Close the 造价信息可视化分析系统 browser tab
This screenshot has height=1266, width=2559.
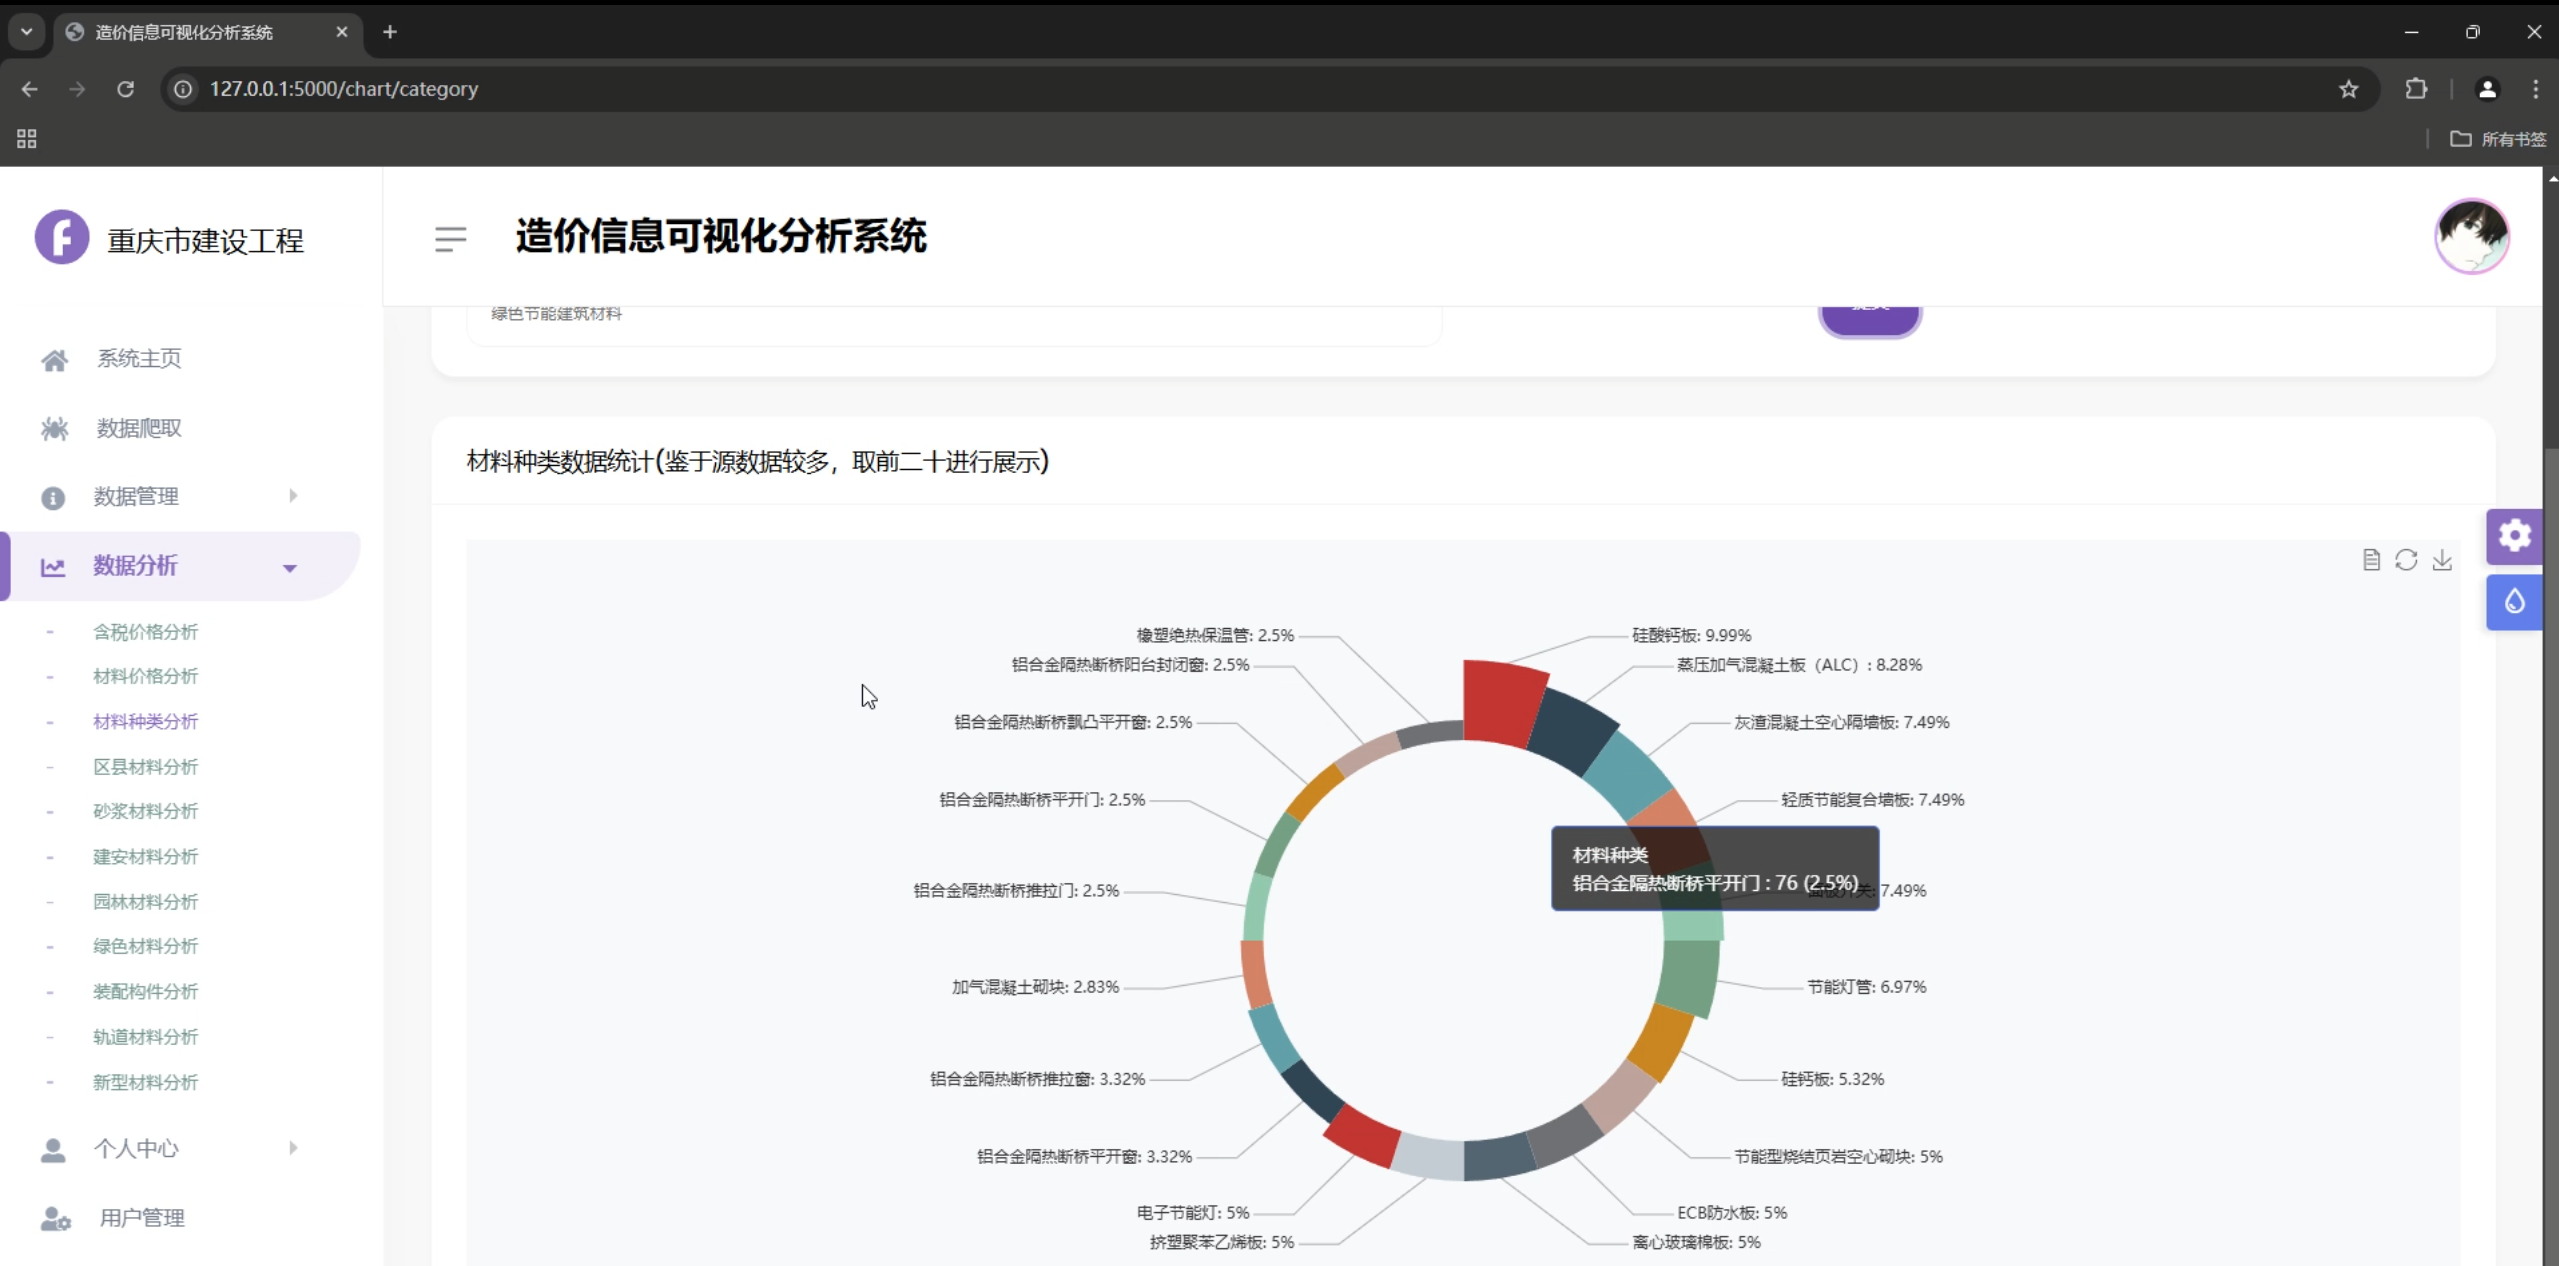[x=342, y=32]
